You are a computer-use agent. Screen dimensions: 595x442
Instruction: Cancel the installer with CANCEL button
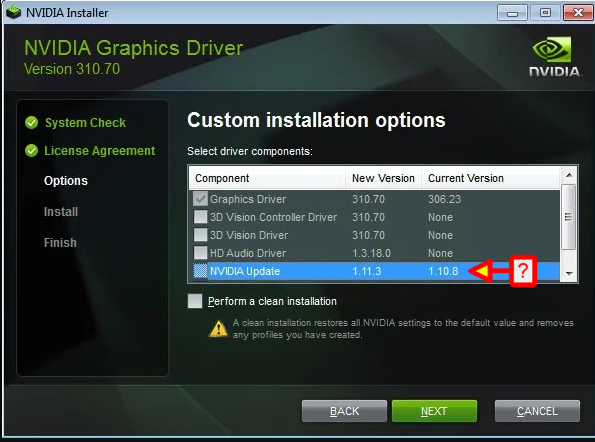tap(537, 411)
